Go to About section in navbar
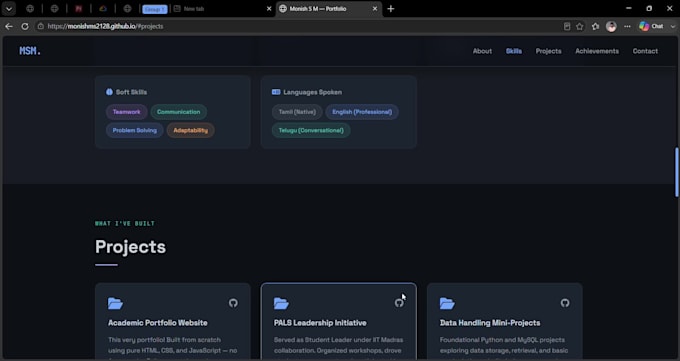Screen dimensions: 680x361 tap(482, 51)
